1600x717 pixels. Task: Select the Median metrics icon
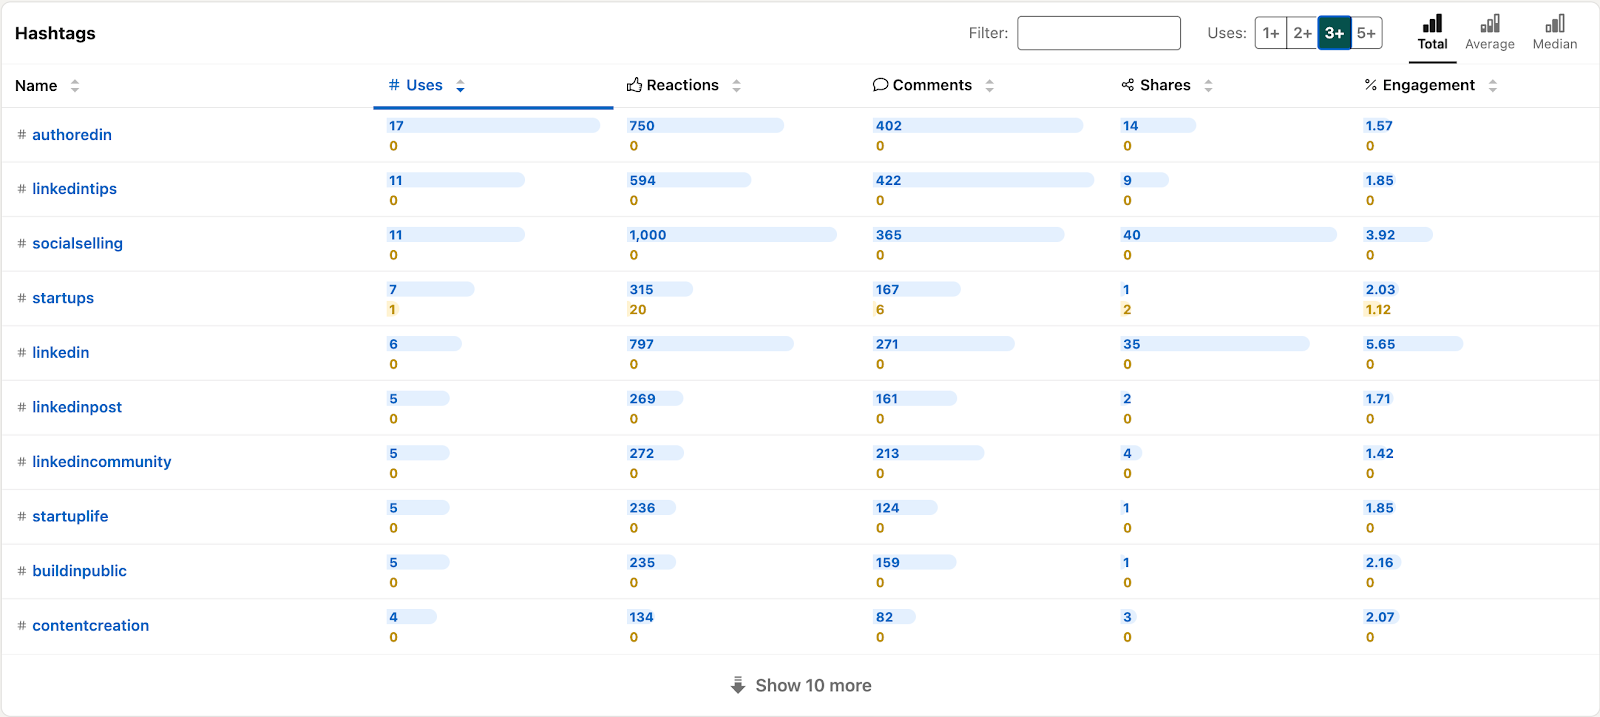coord(1554,32)
